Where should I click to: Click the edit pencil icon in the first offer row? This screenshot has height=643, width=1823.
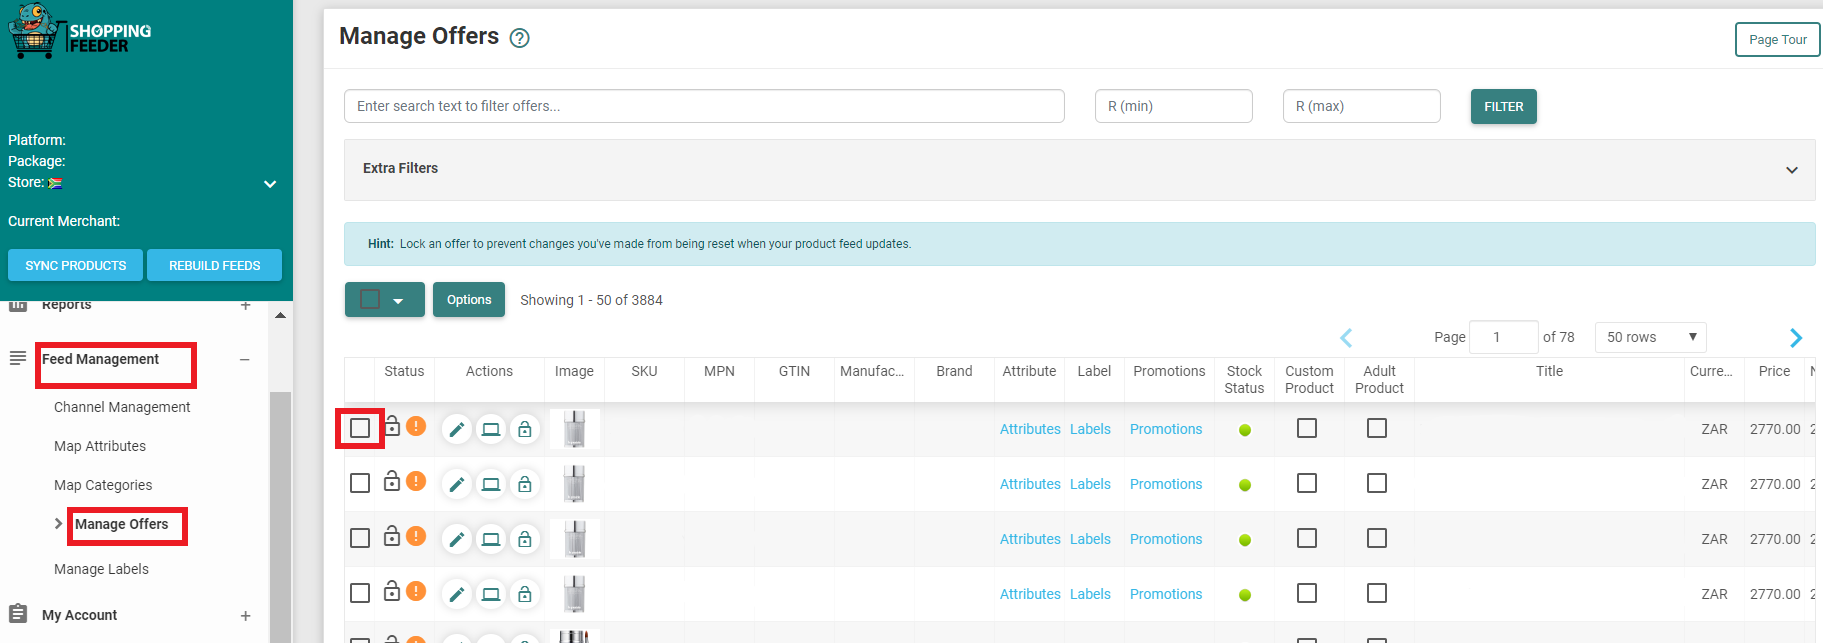tap(457, 429)
